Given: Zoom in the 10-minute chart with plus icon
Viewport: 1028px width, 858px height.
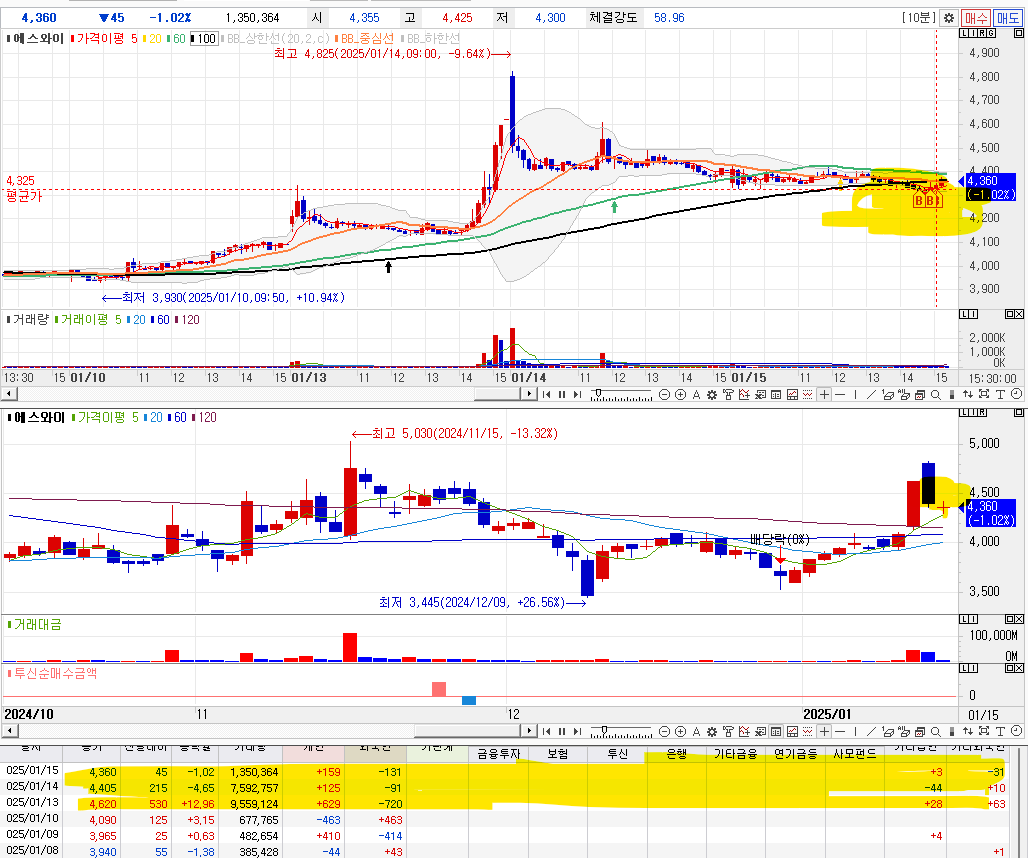Looking at the screenshot, I should coord(681,394).
